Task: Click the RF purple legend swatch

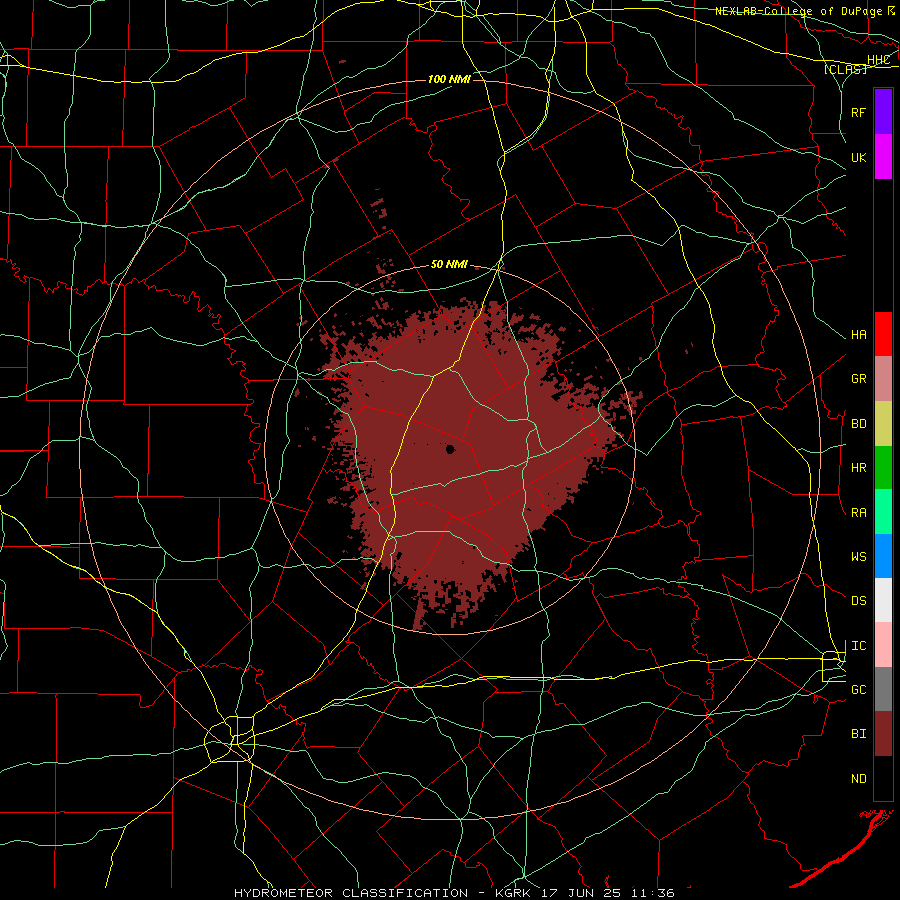Action: tap(883, 112)
